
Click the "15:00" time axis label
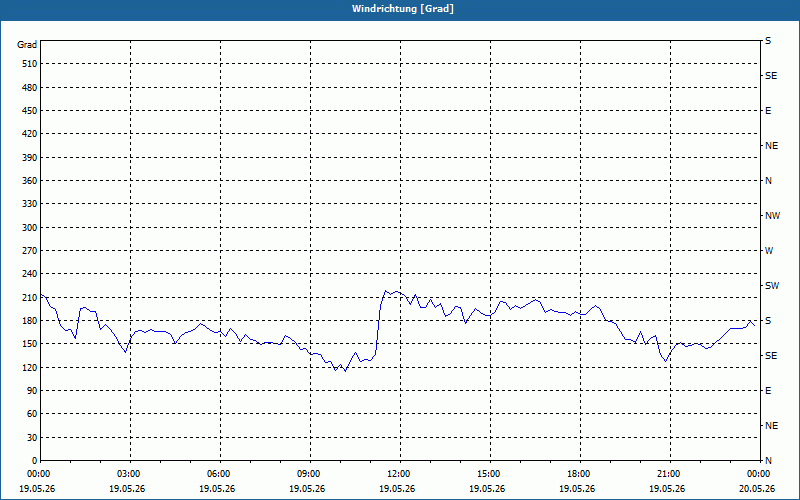[490, 474]
